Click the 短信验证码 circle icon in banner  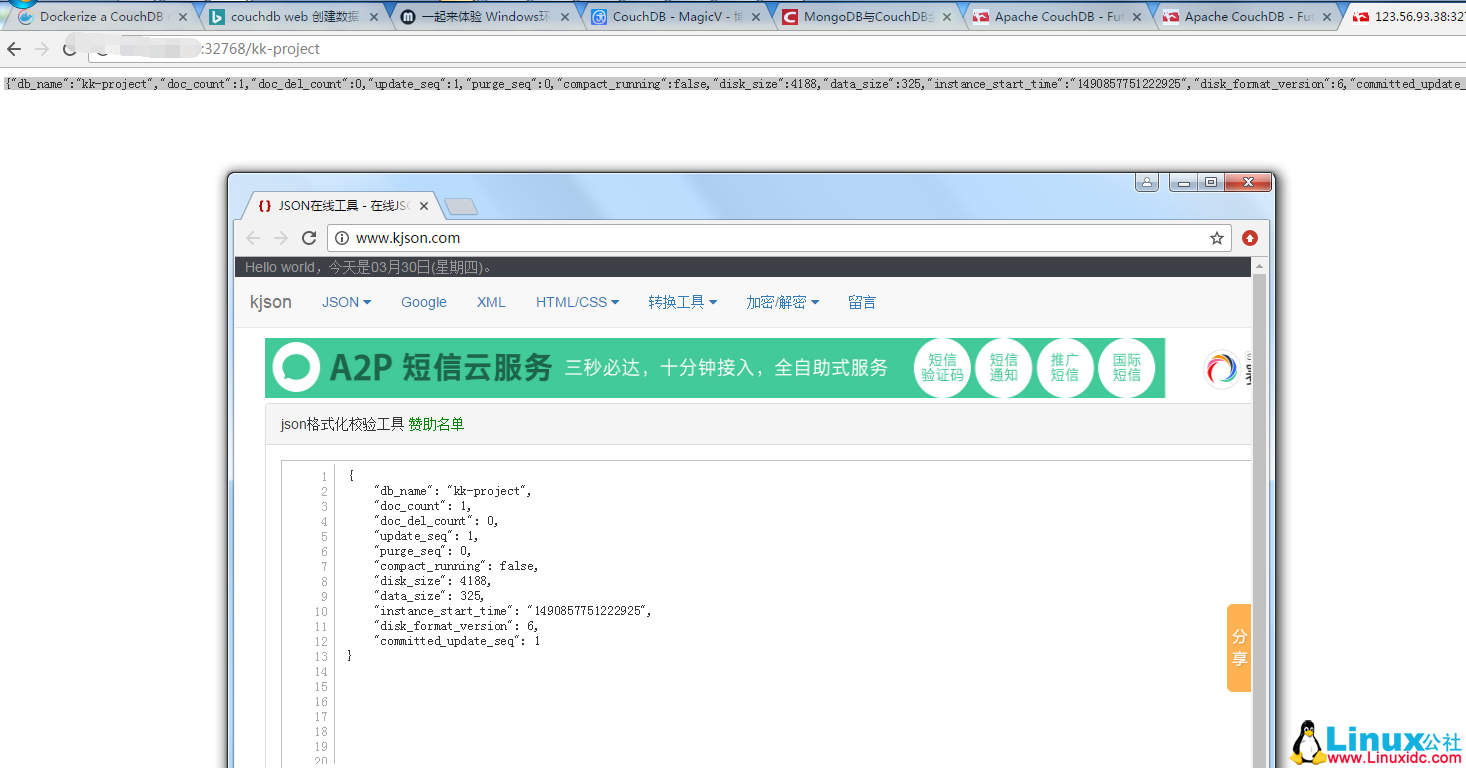(x=942, y=368)
